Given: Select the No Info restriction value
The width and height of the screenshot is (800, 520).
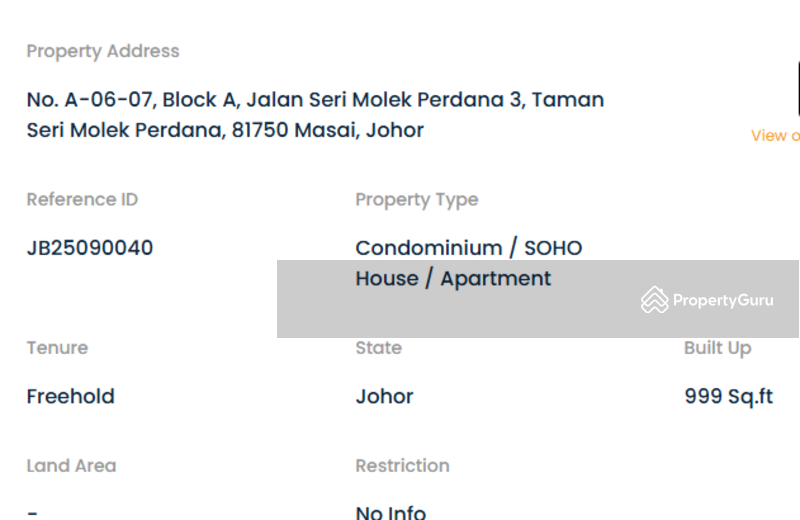Looking at the screenshot, I should (x=391, y=512).
